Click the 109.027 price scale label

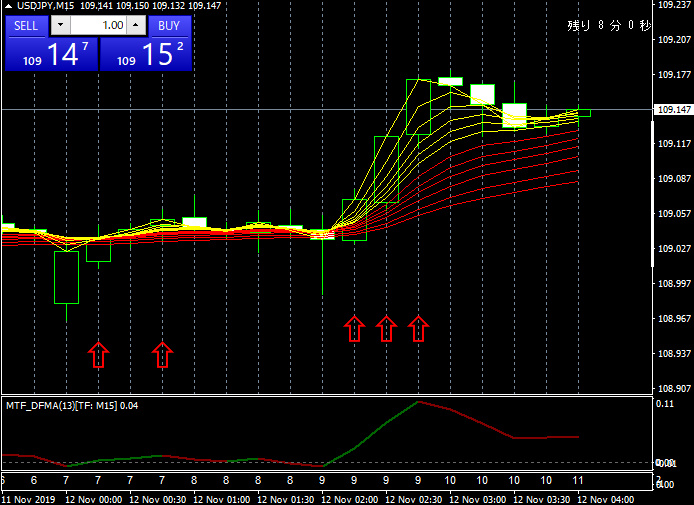coord(674,248)
